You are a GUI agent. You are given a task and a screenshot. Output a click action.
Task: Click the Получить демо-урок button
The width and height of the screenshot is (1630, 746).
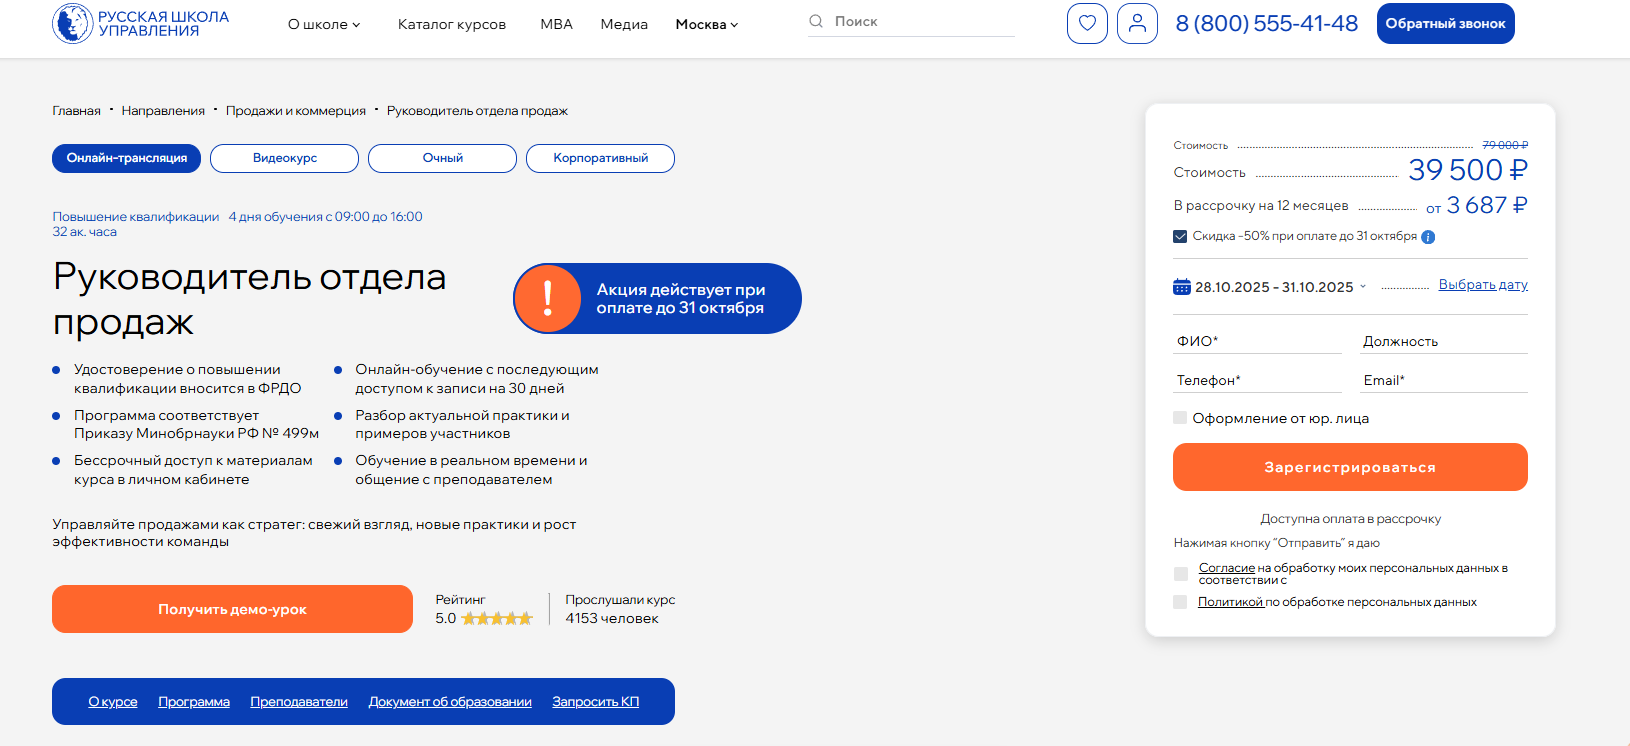[x=232, y=609]
